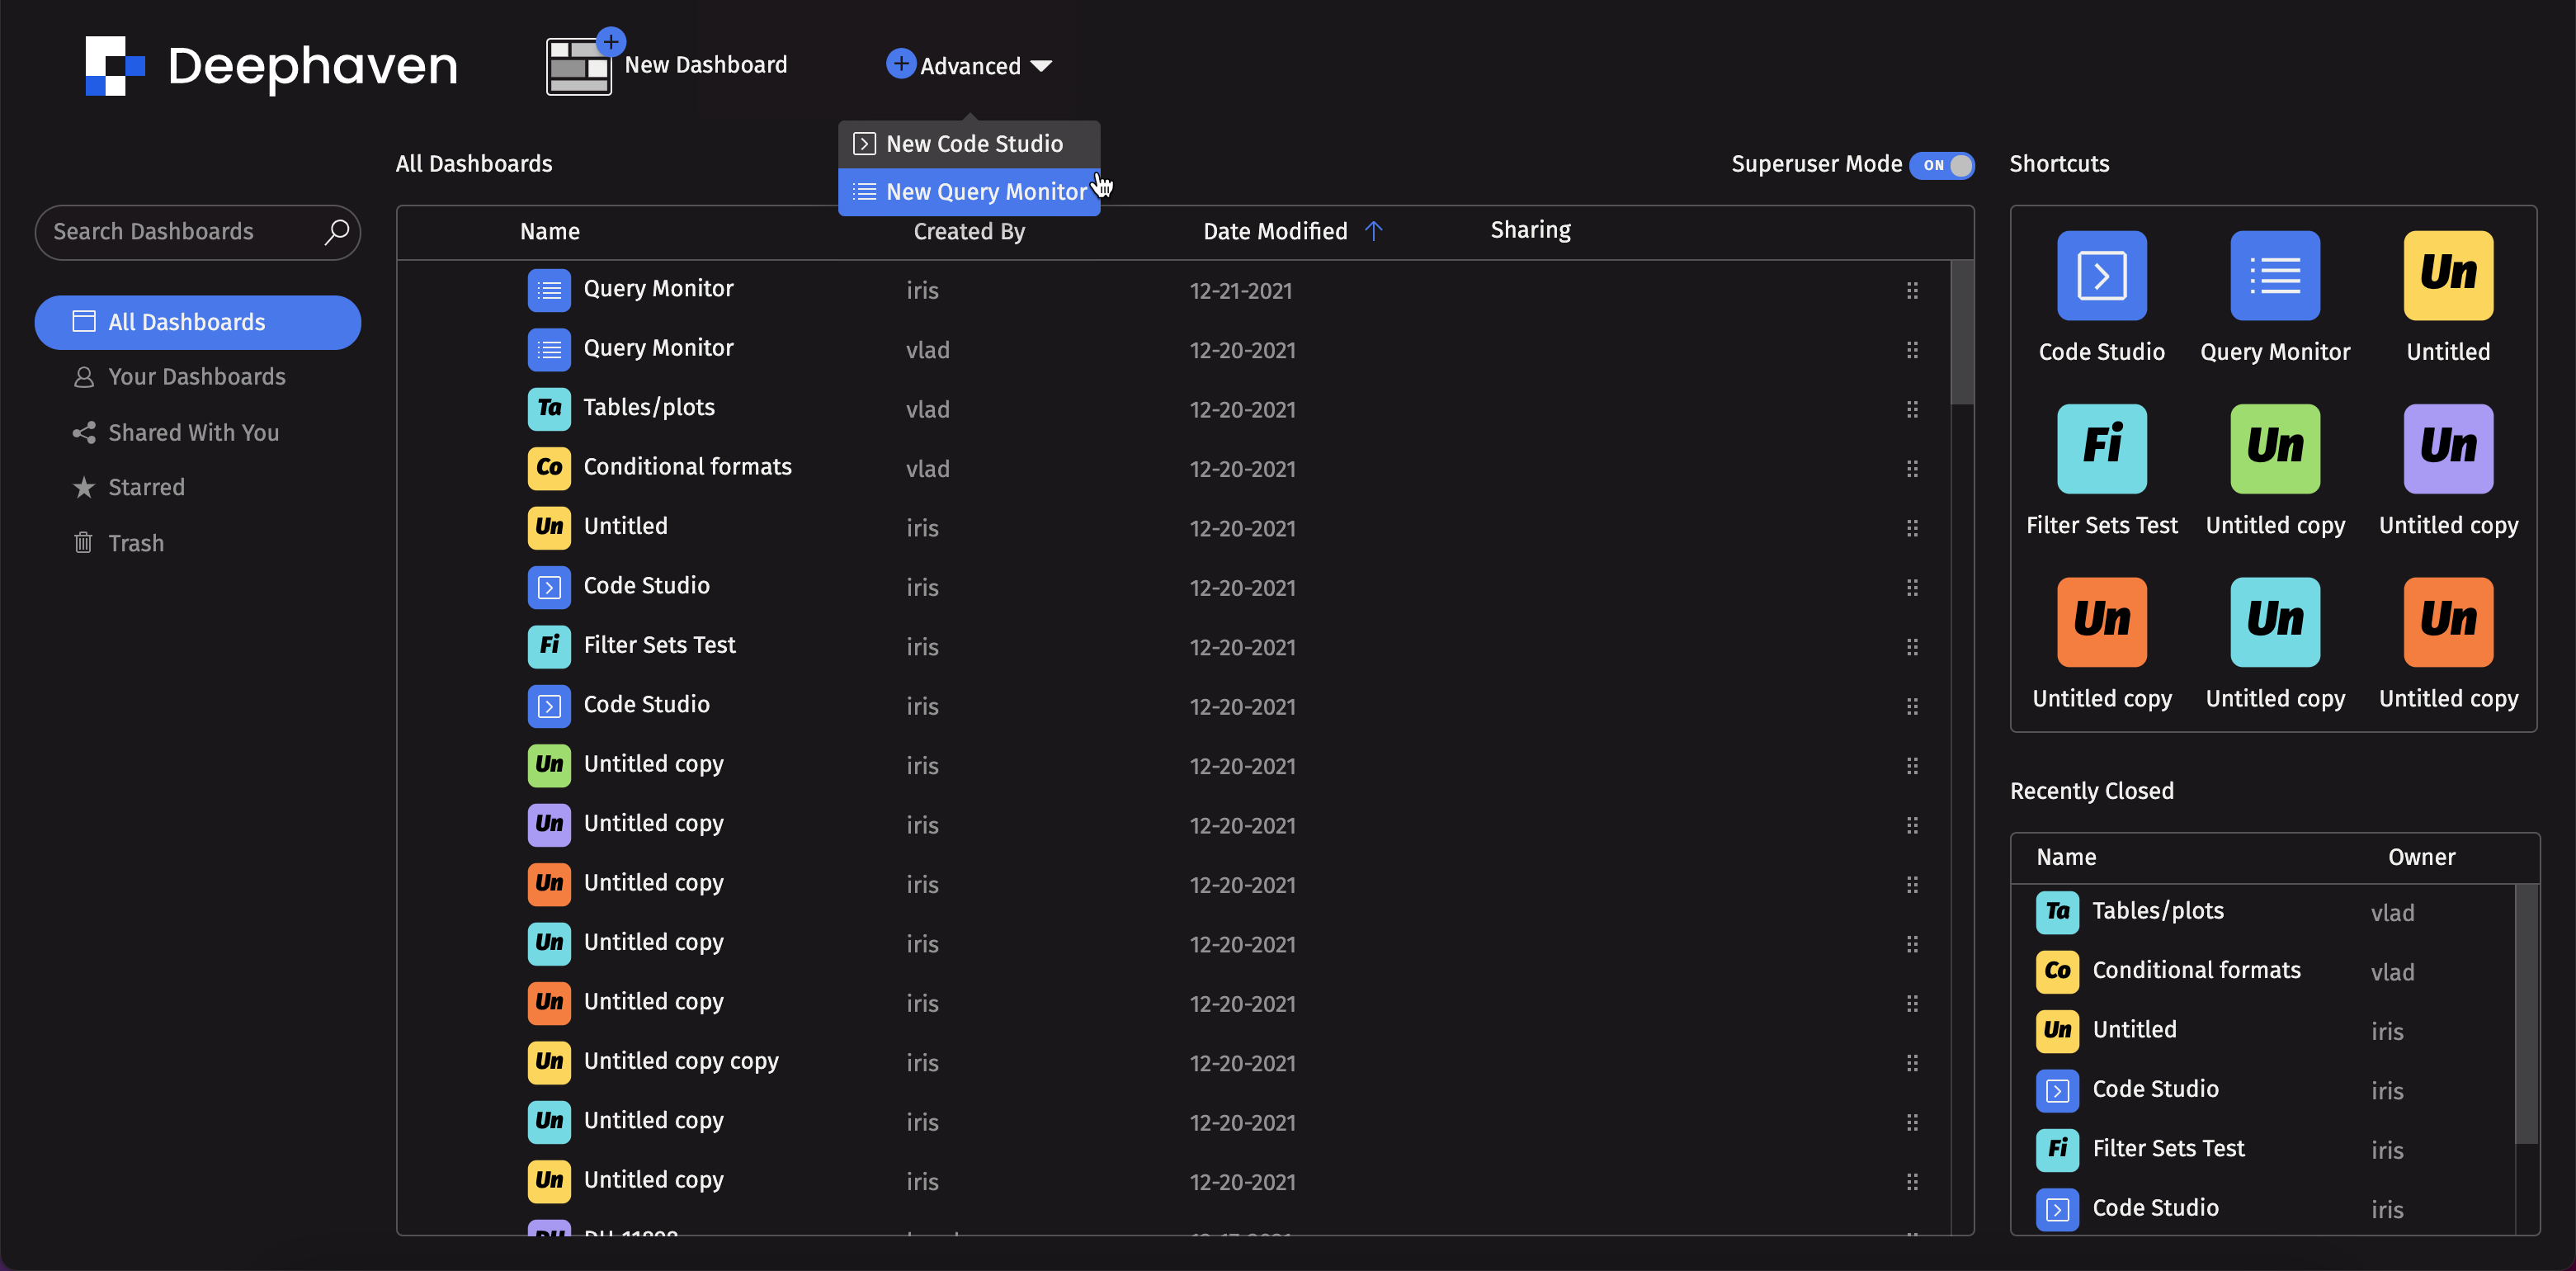The height and width of the screenshot is (1271, 2576).
Task: Click Conditional formats icon in Recently Closed
Action: pyautogui.click(x=2056, y=971)
